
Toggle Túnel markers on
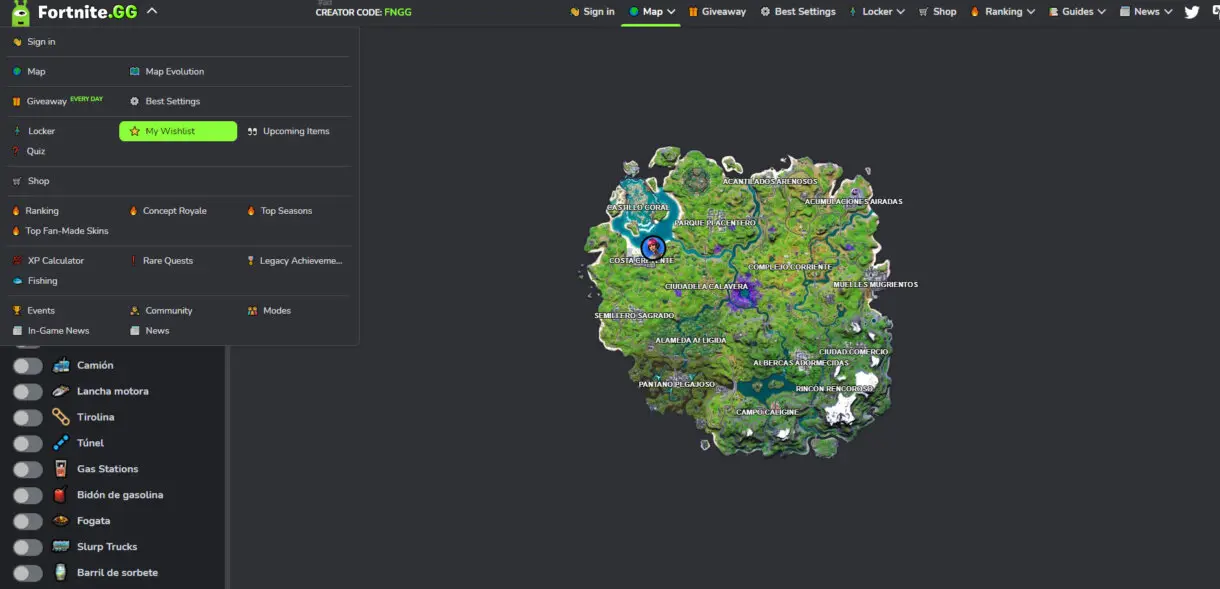click(28, 444)
